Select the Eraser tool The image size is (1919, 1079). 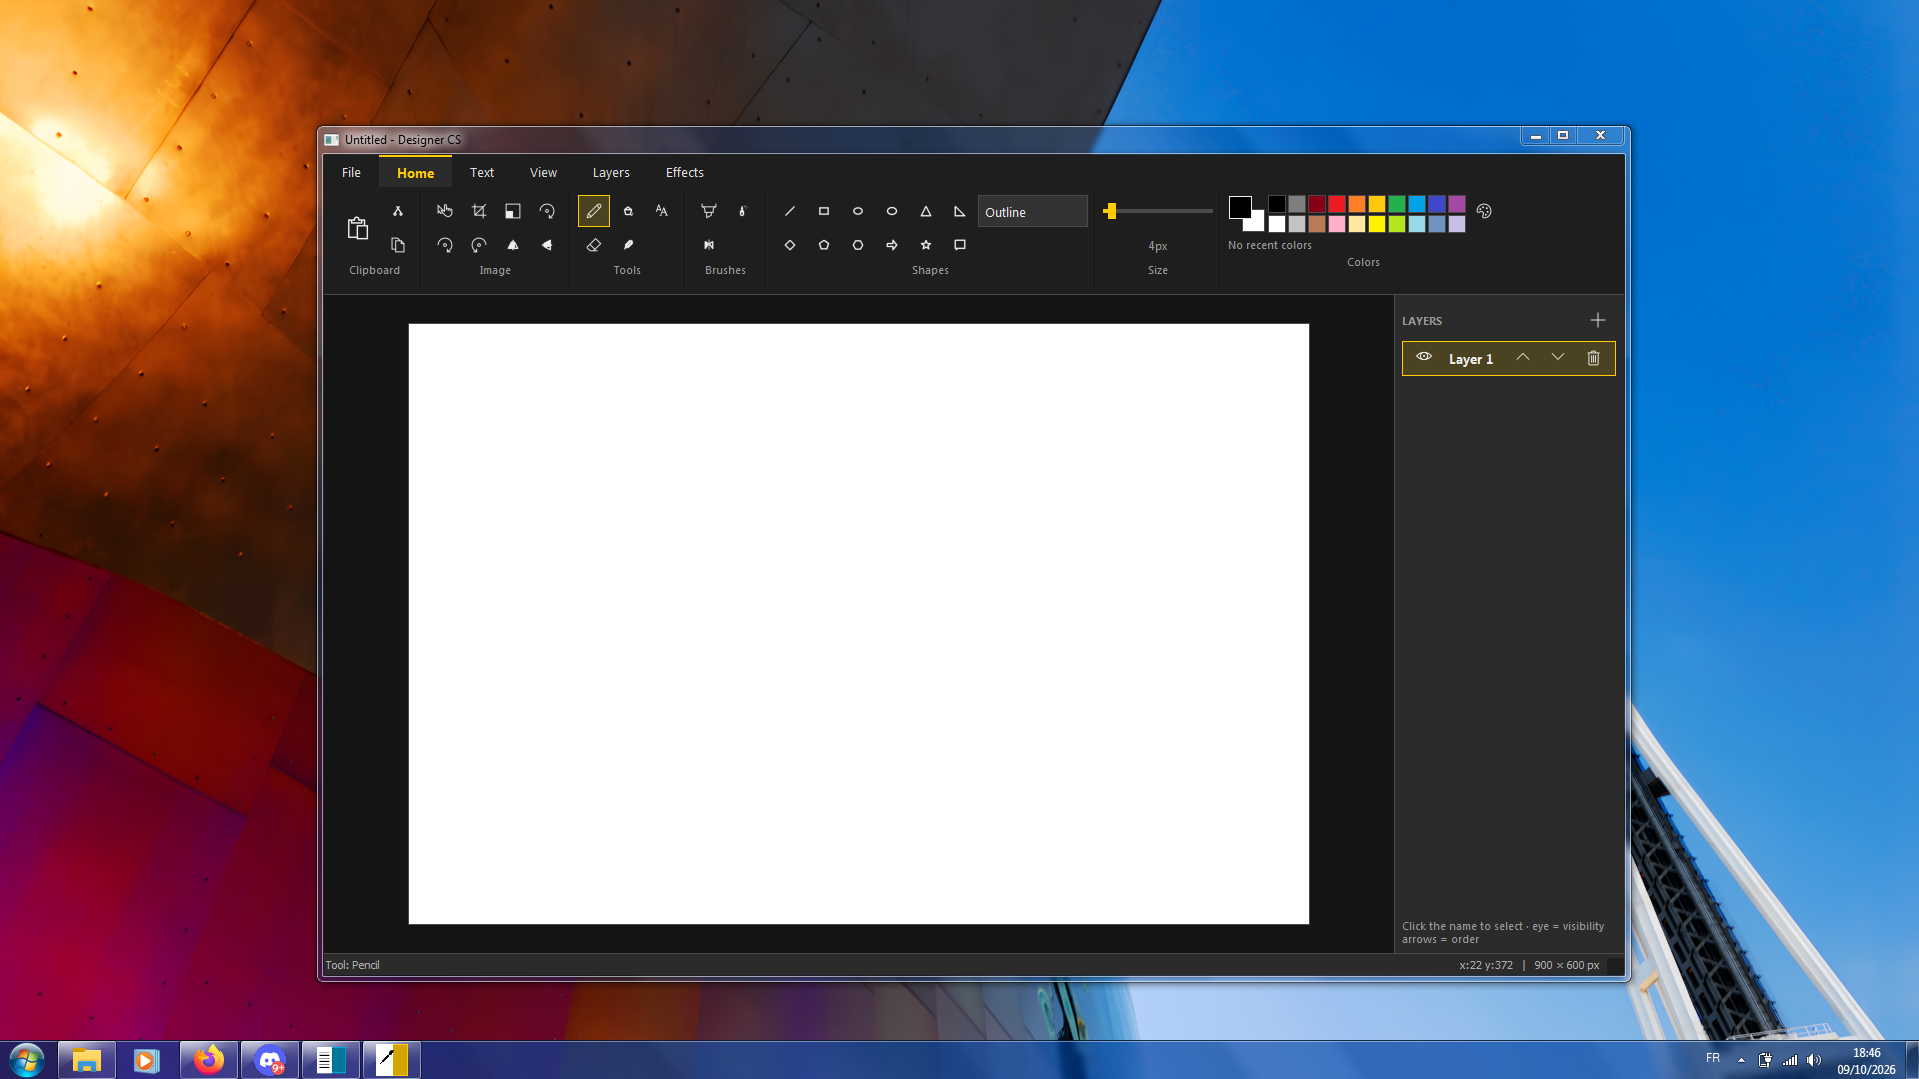[594, 245]
